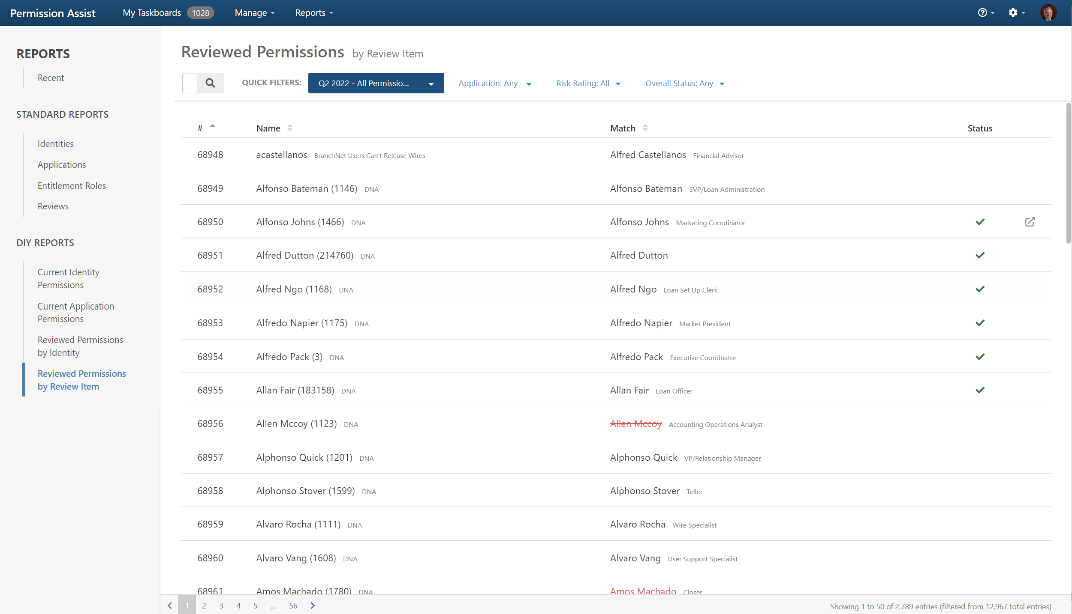The height and width of the screenshot is (614, 1072).
Task: Open the settings gear menu
Action: [1015, 13]
